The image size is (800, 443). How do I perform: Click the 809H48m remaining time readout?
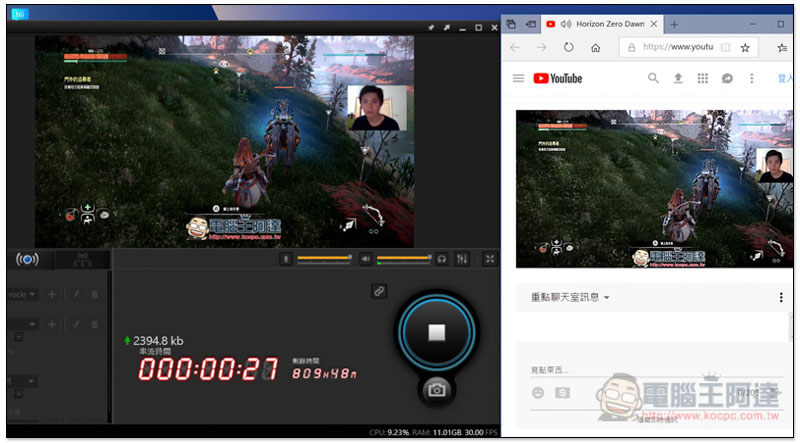[324, 373]
